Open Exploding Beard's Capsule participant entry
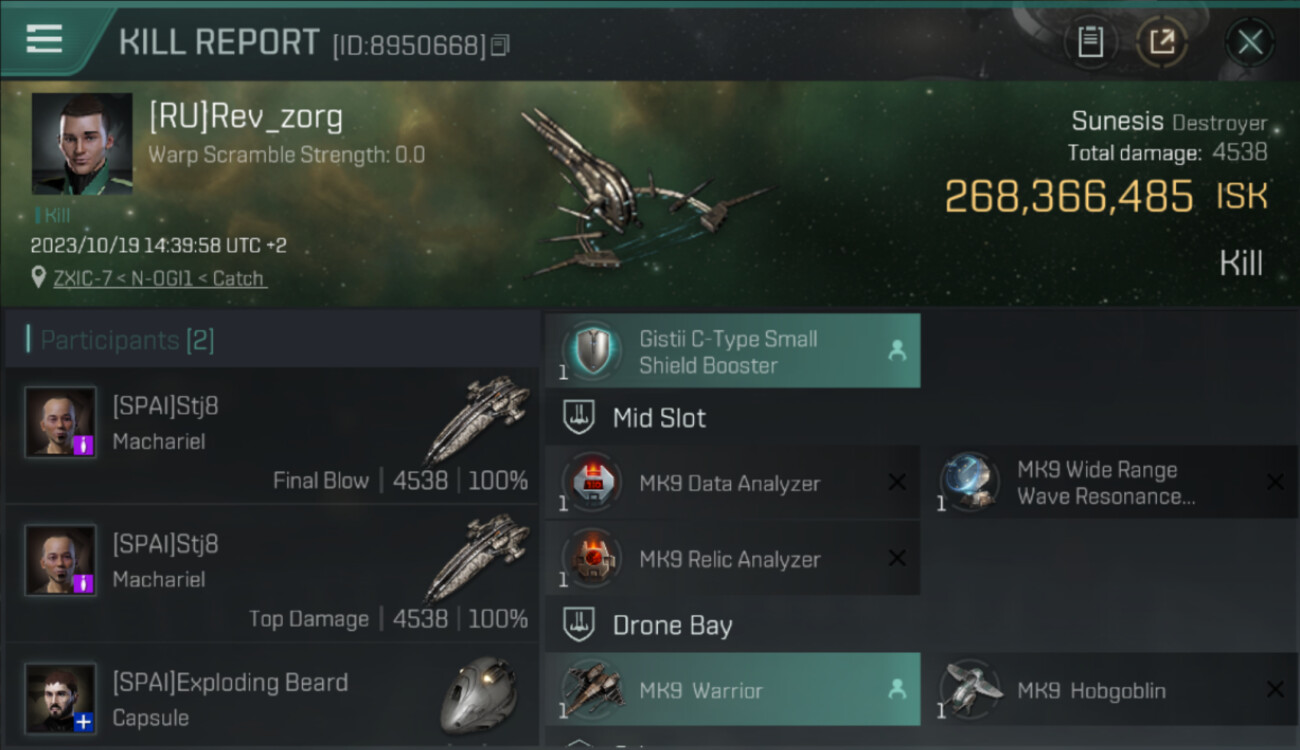The height and width of the screenshot is (750, 1300). click(271, 696)
